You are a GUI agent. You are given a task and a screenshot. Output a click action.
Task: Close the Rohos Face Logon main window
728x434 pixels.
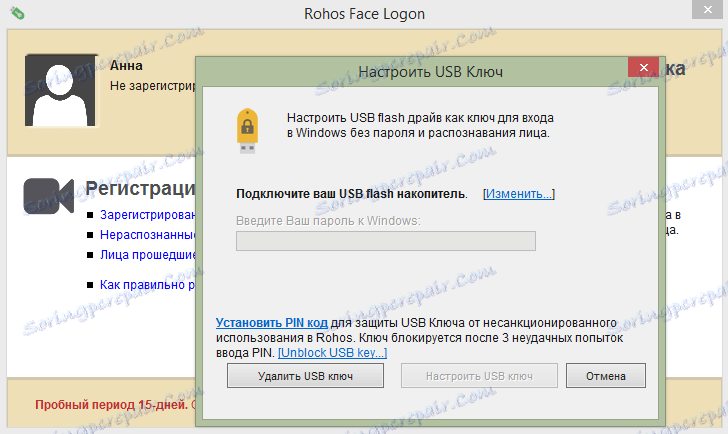tap(708, 9)
